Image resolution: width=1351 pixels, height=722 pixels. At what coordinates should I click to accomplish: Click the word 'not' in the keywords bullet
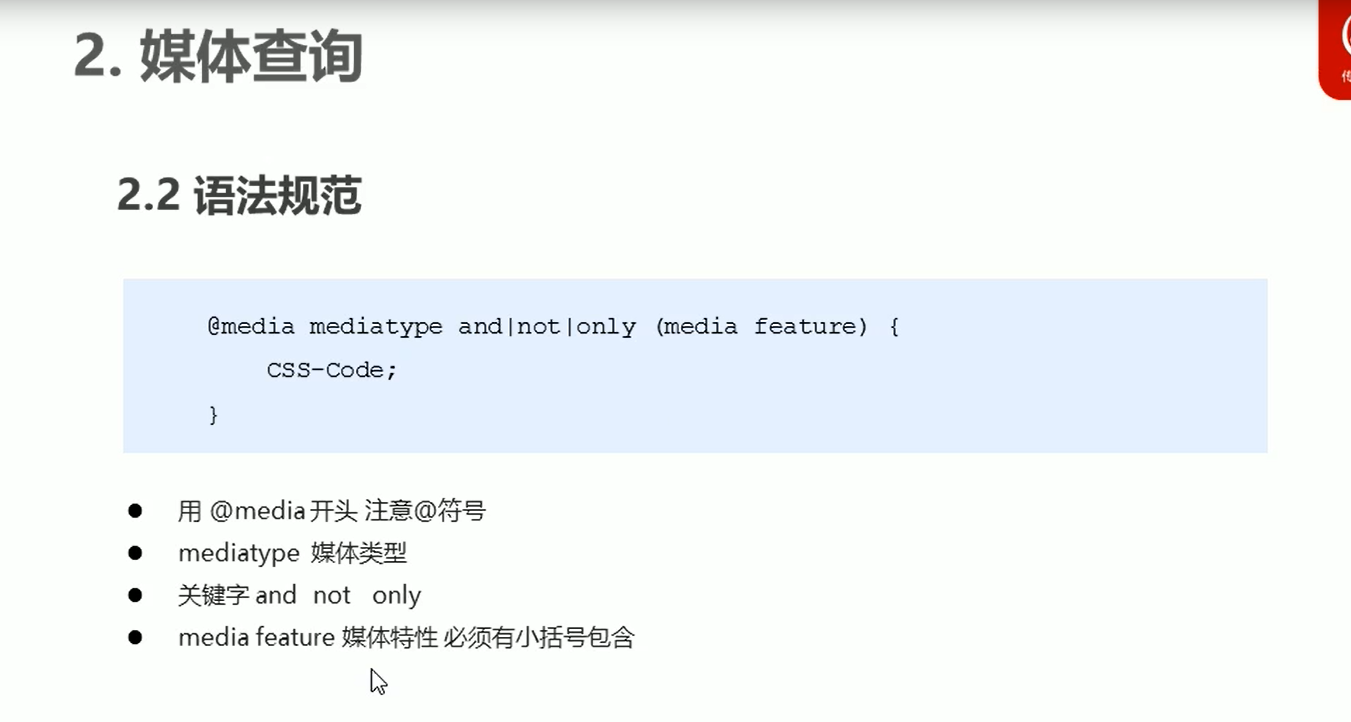(x=332, y=596)
